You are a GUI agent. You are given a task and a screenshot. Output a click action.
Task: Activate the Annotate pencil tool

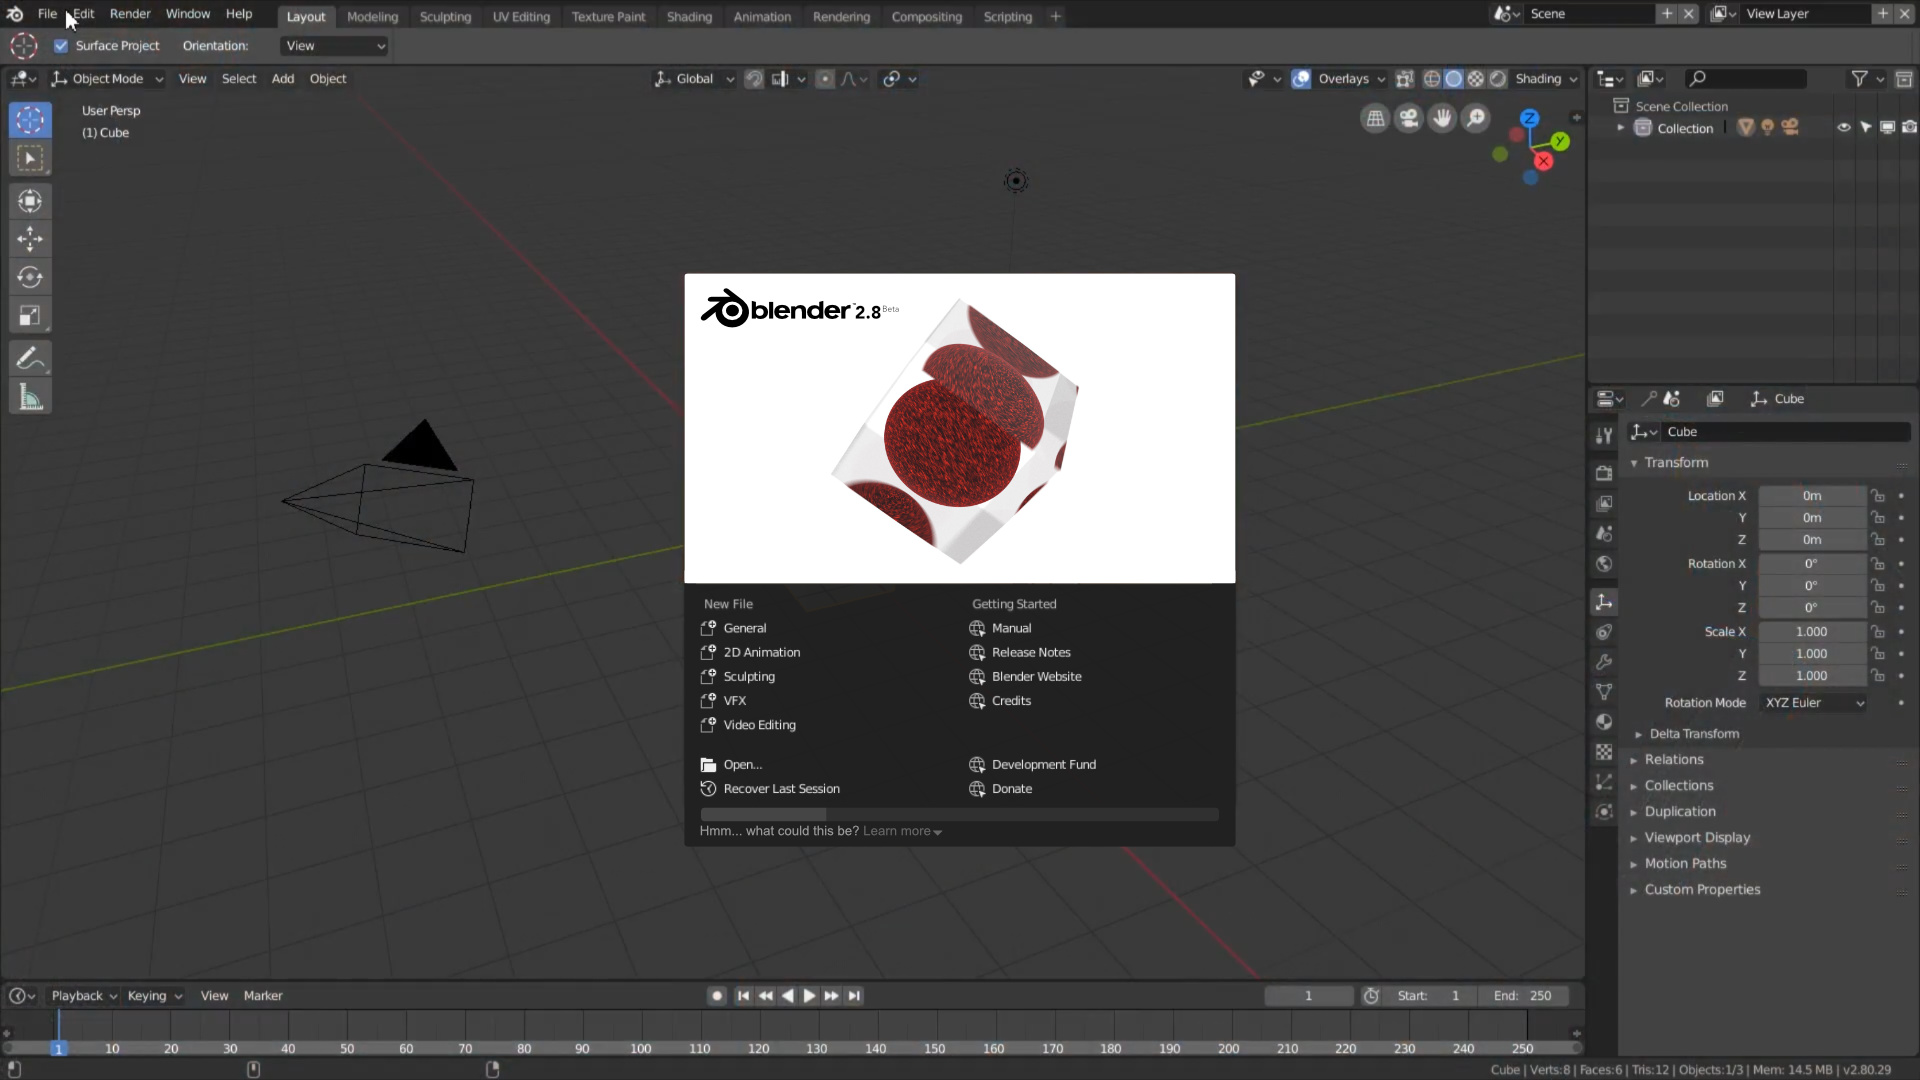pos(30,358)
